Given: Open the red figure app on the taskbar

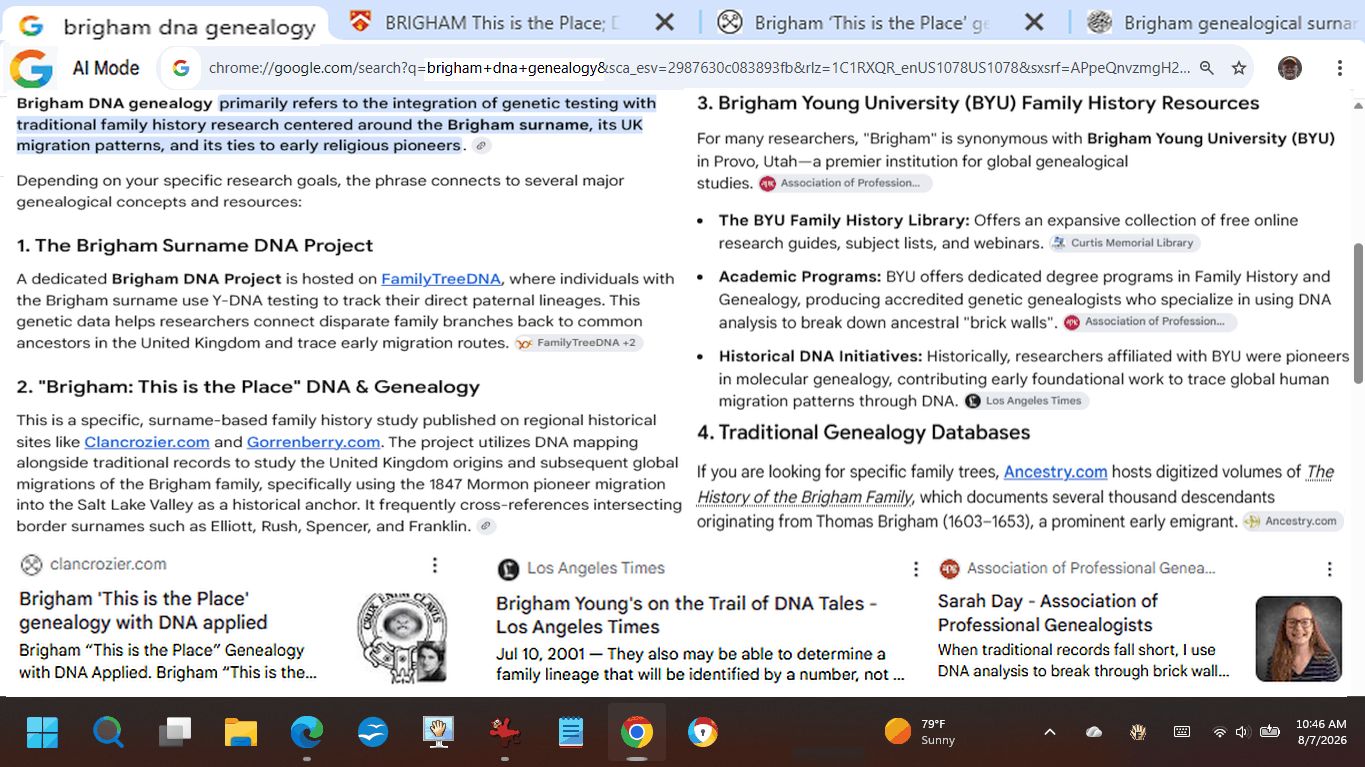Looking at the screenshot, I should point(505,732).
